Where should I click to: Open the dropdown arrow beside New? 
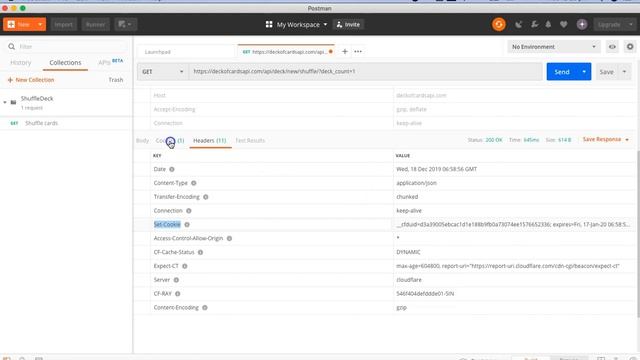[40, 24]
